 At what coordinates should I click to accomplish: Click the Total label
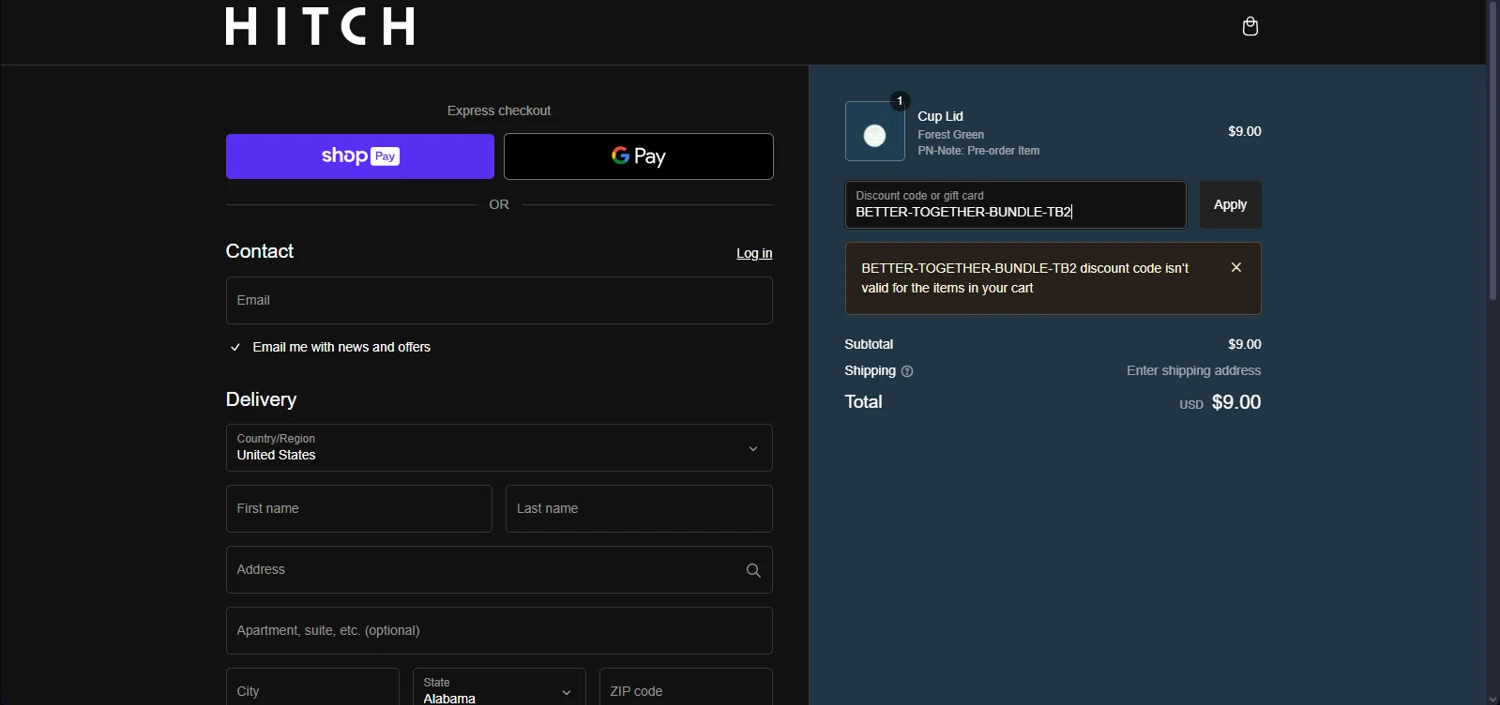(864, 402)
